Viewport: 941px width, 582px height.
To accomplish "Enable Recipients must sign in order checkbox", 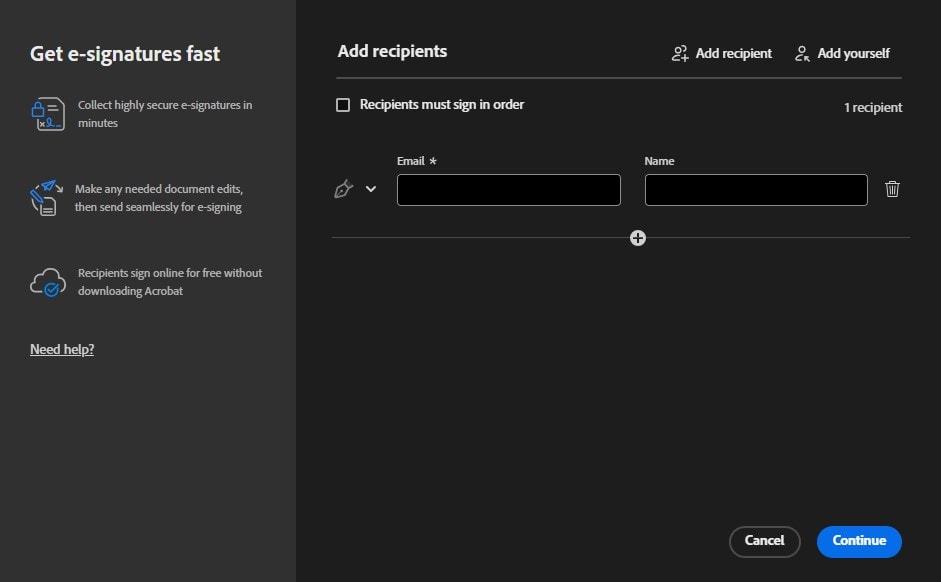I will pyautogui.click(x=343, y=105).
